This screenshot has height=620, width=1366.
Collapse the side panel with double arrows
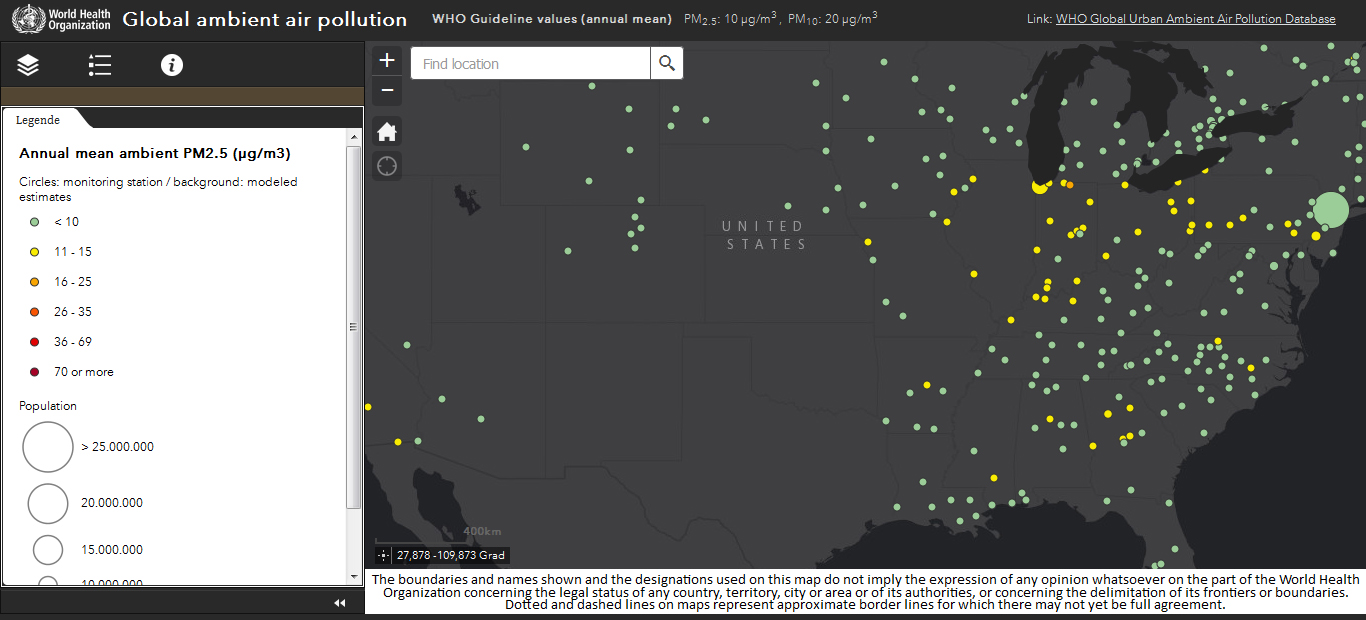pyautogui.click(x=339, y=603)
